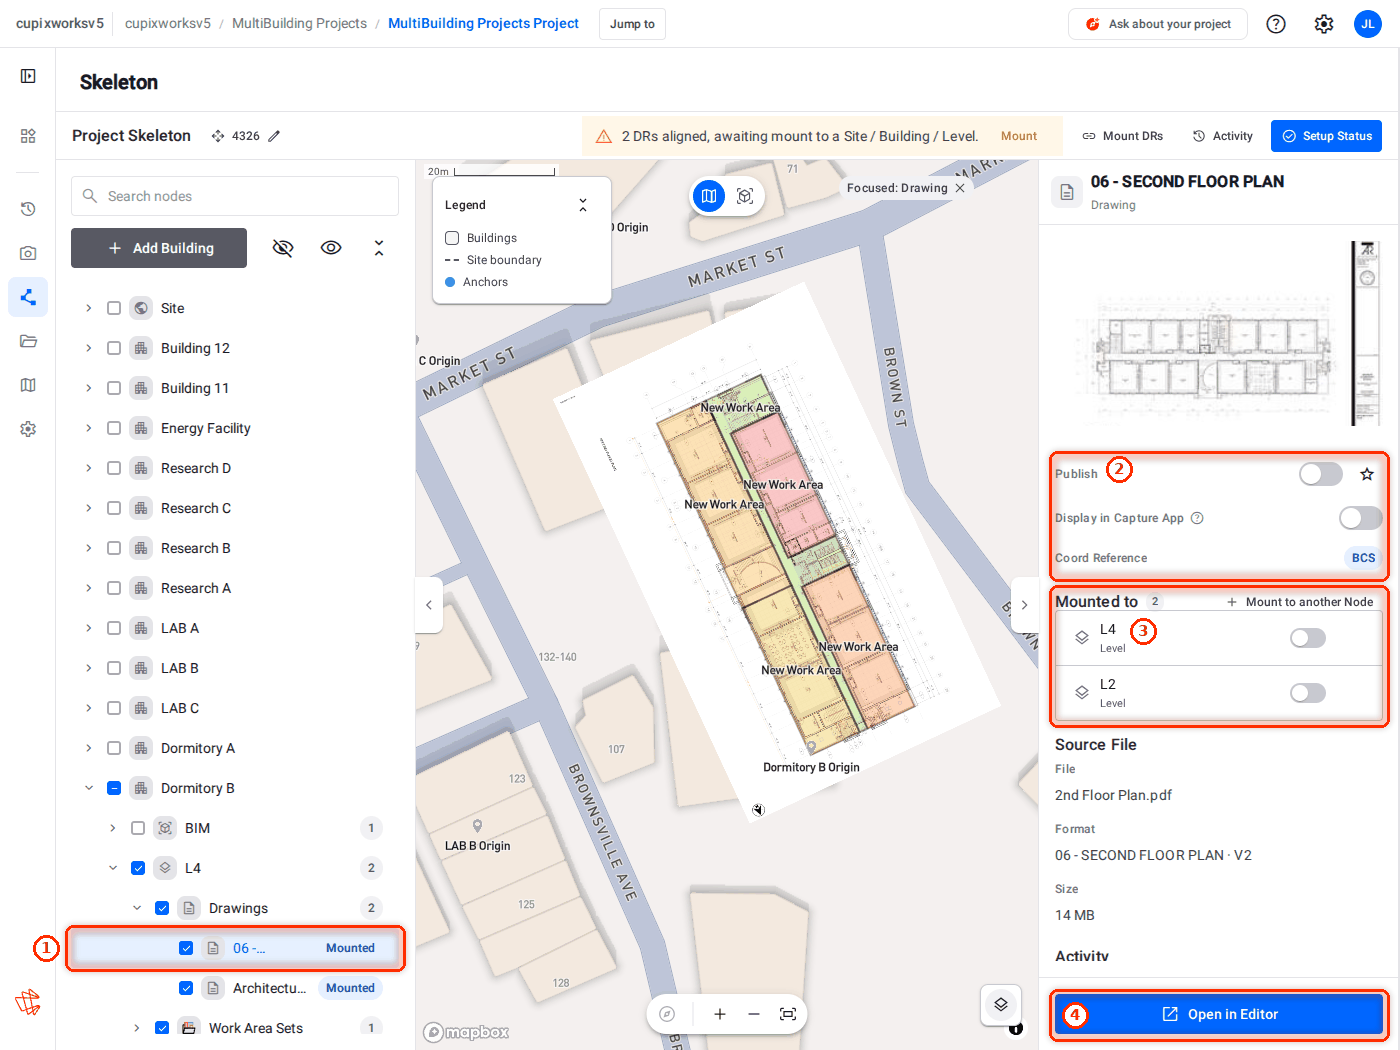Image resolution: width=1400 pixels, height=1050 pixels.
Task: Collapse the Legend panel
Action: pos(583,205)
